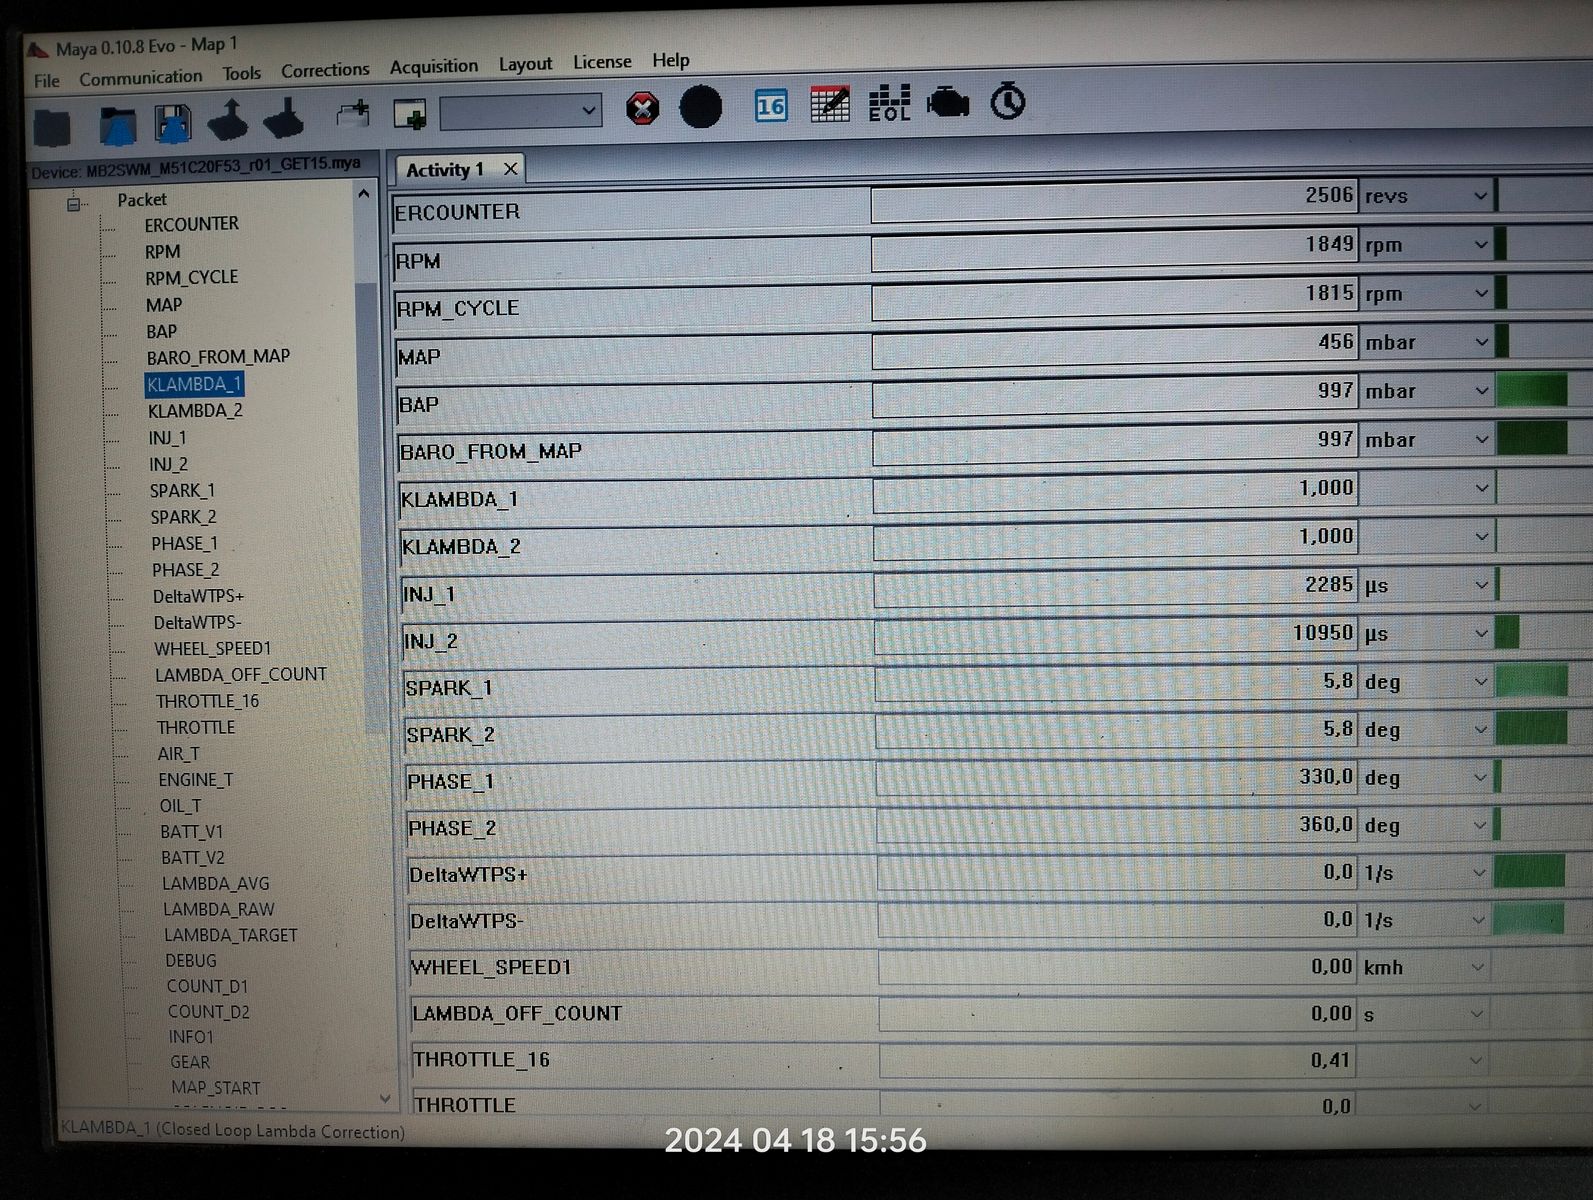
Task: Click the add new window icon
Action: tap(410, 114)
